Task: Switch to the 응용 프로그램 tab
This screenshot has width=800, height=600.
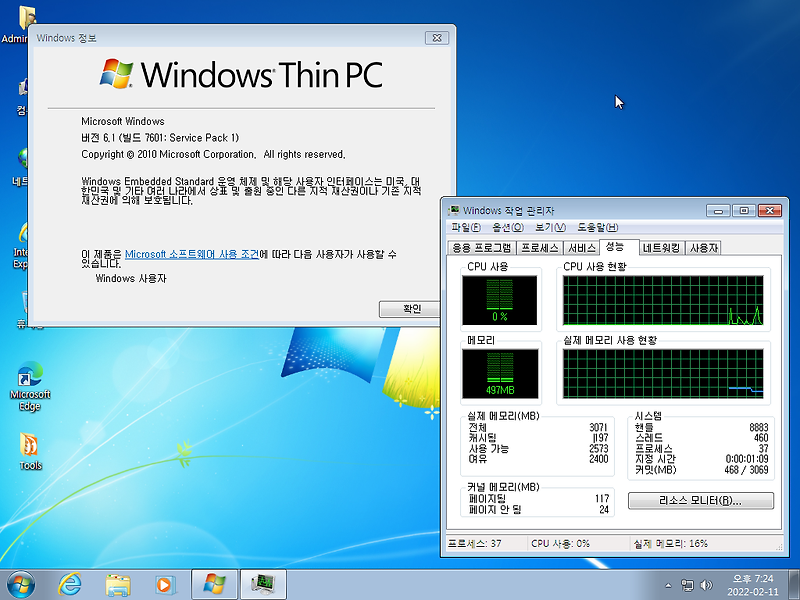Action: coord(482,248)
